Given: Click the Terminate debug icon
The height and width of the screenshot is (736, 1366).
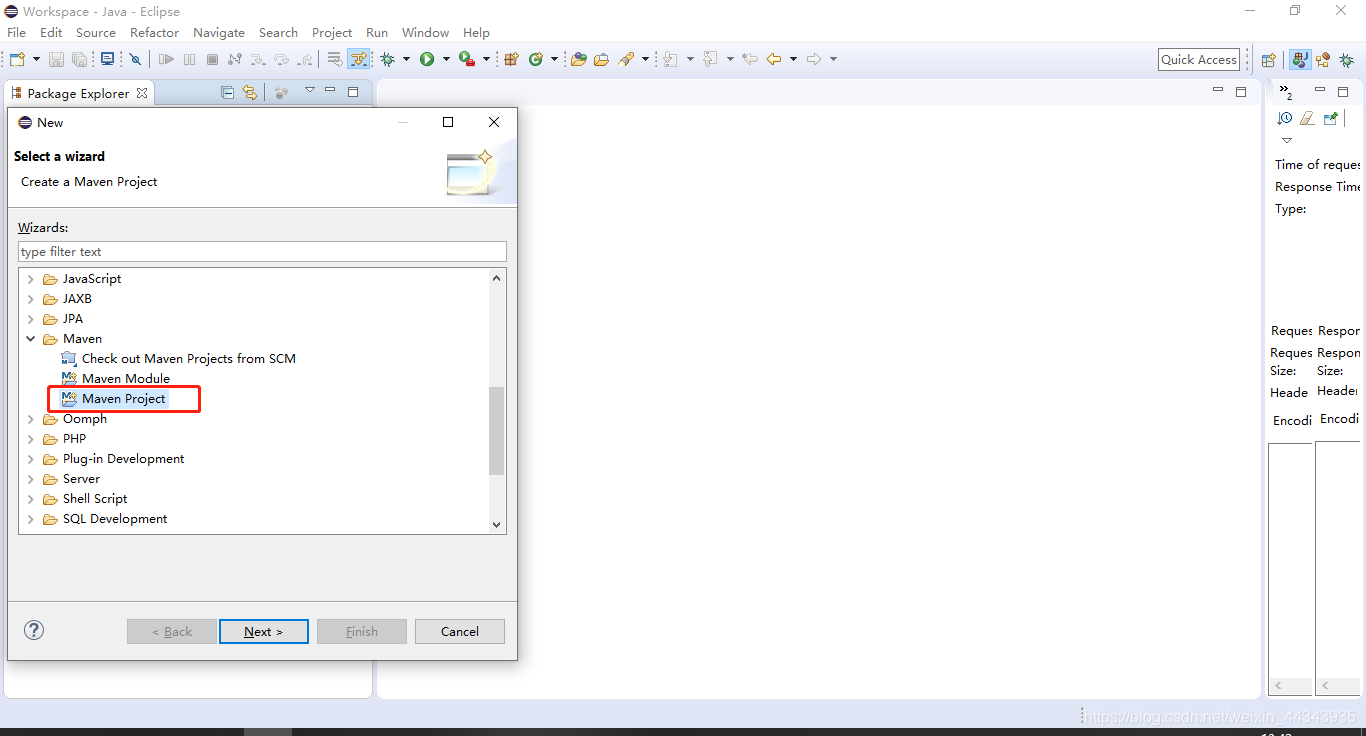Looking at the screenshot, I should [212, 60].
